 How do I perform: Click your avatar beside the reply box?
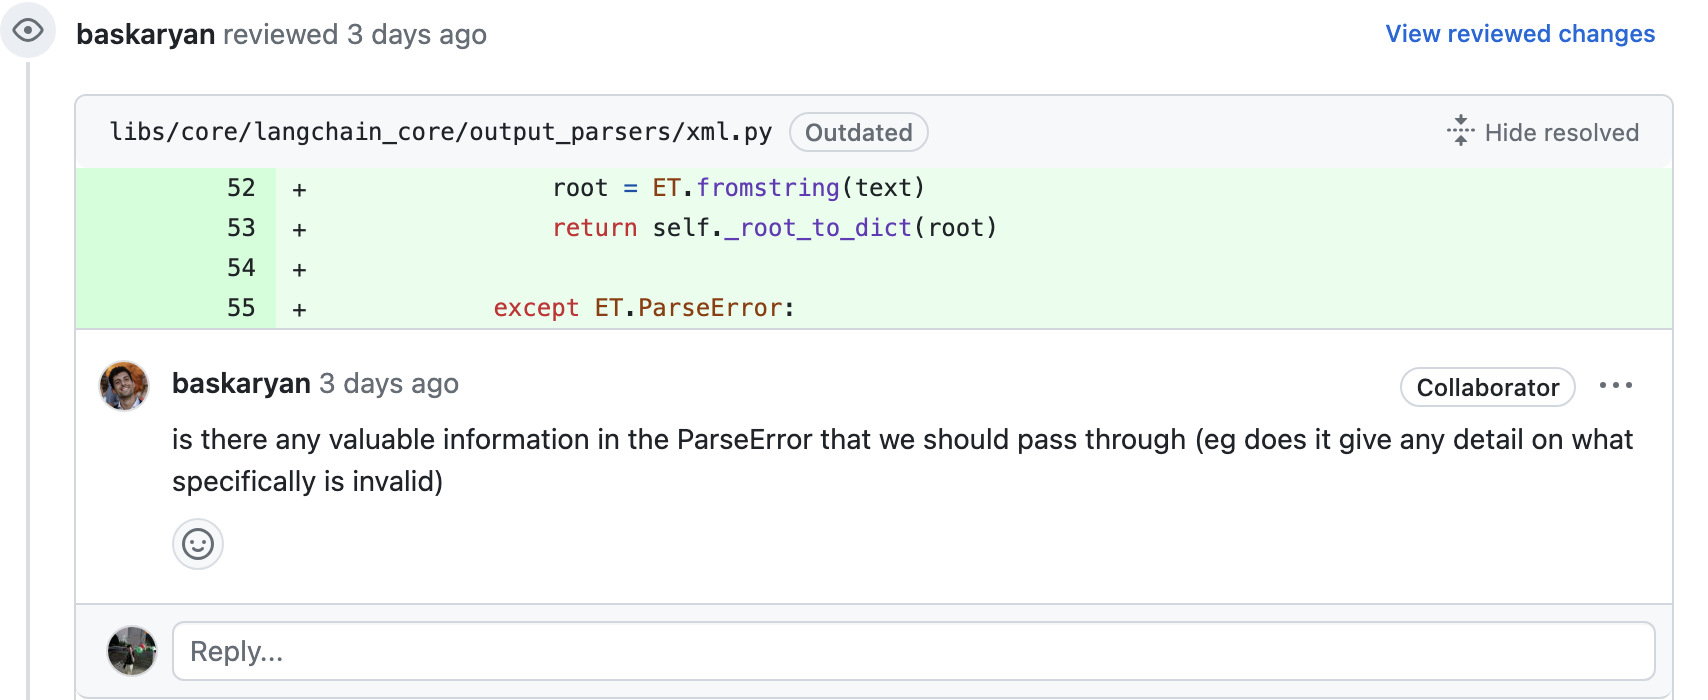(x=132, y=651)
